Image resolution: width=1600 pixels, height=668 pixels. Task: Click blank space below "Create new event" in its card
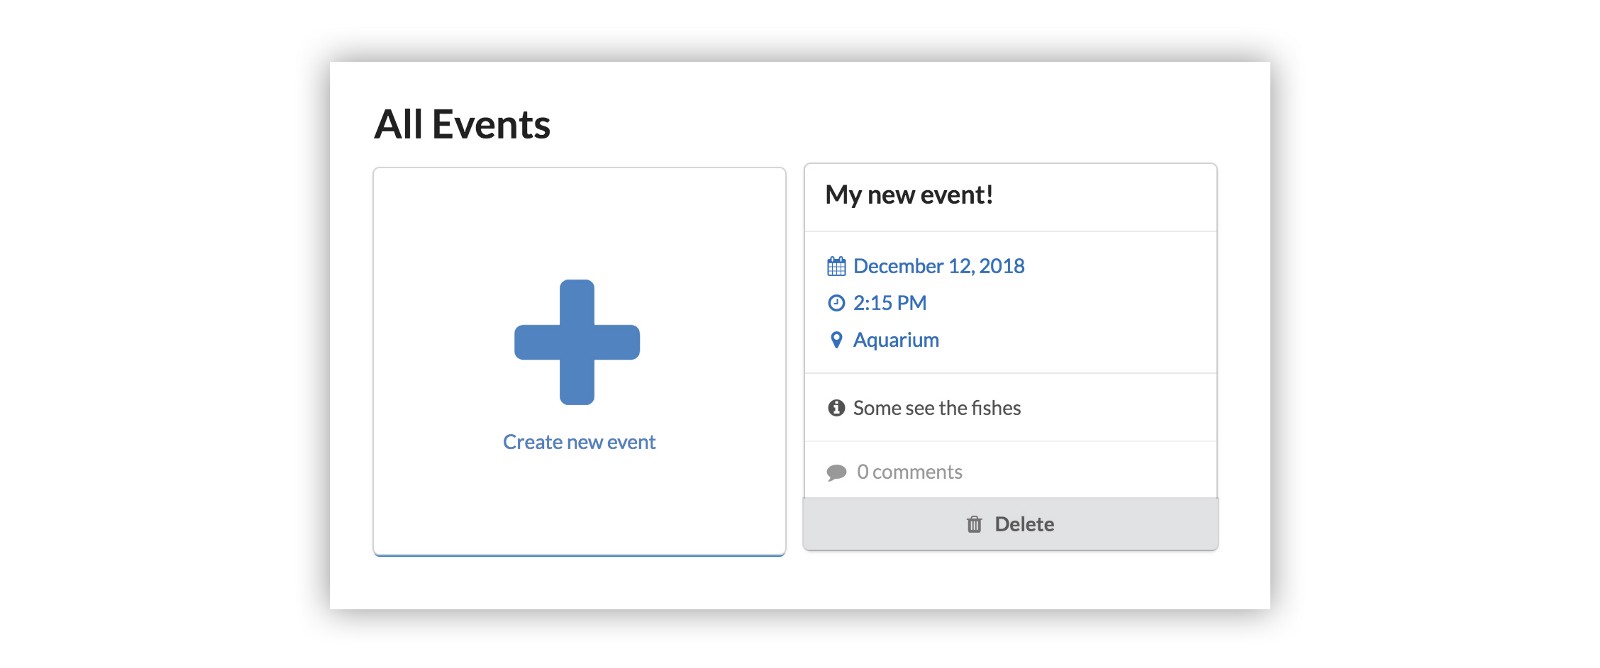(579, 505)
